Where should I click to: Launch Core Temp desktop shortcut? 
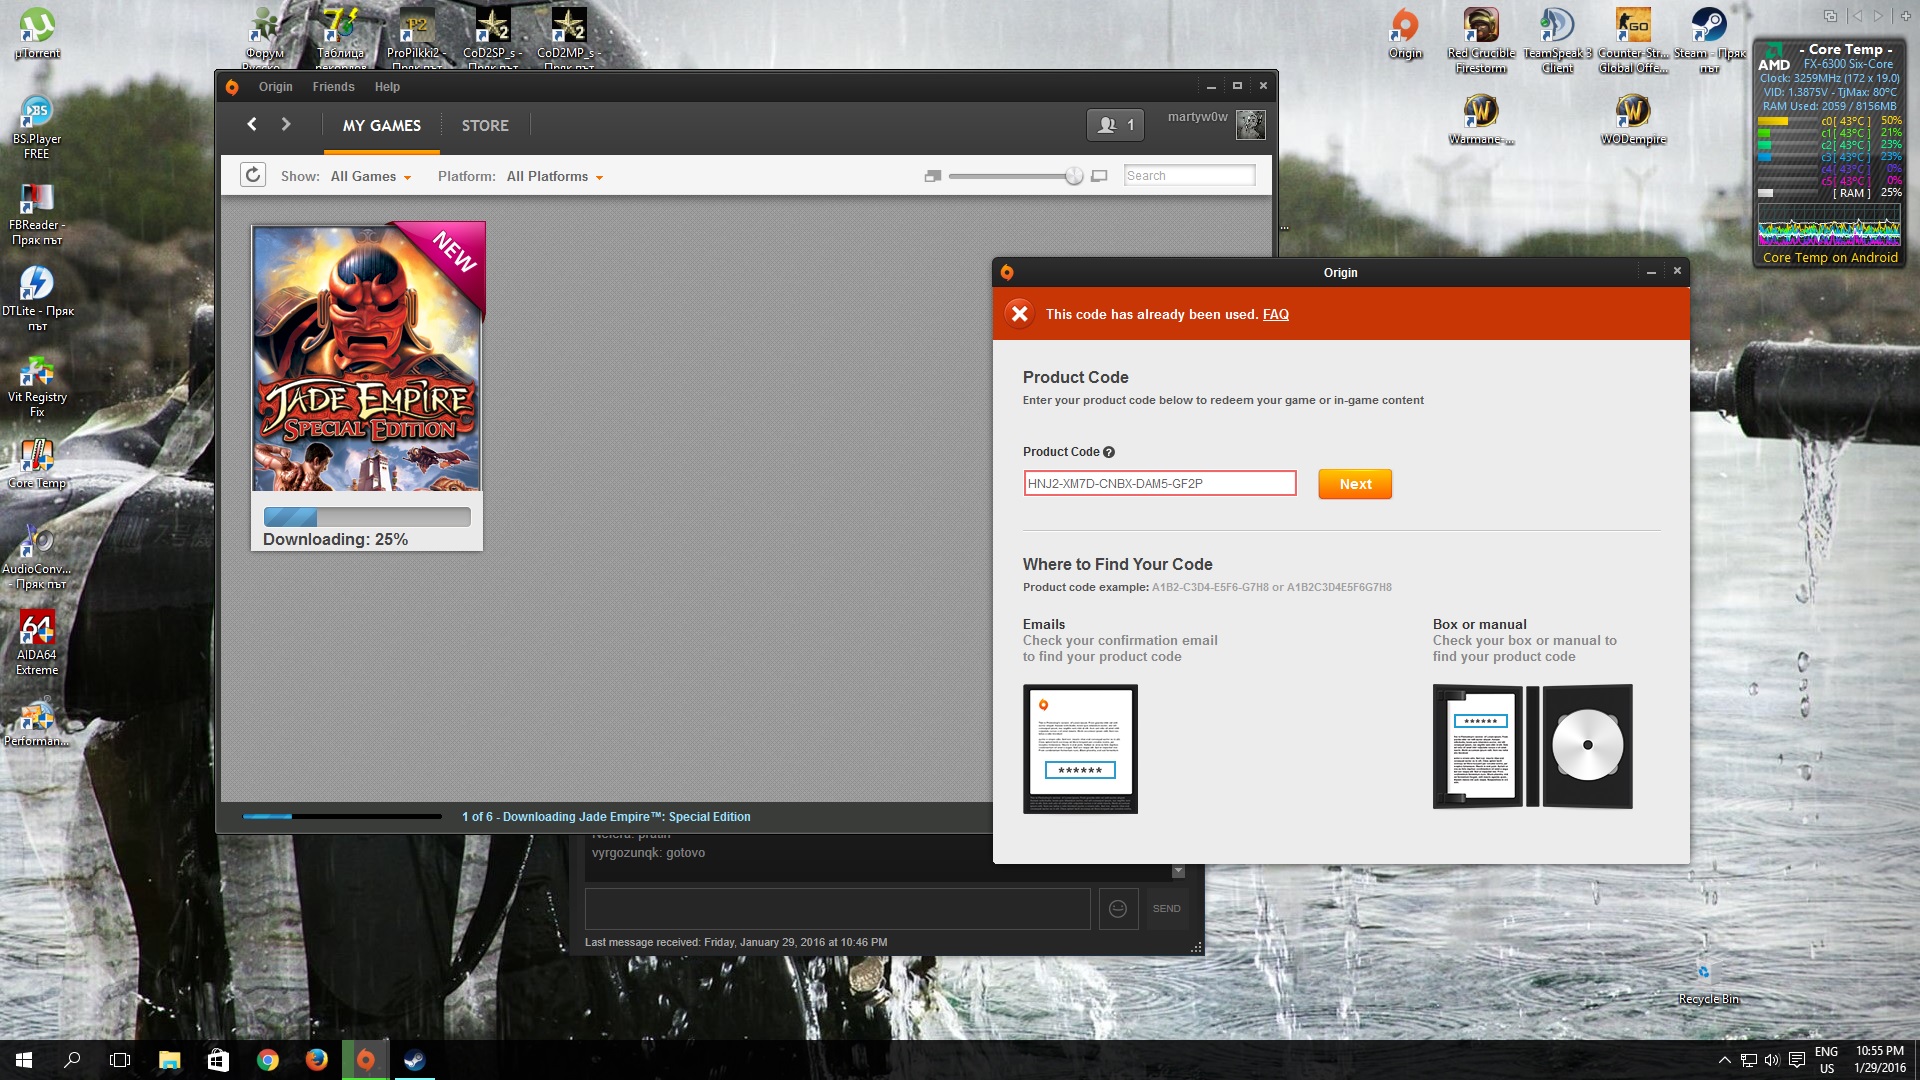tap(37, 464)
